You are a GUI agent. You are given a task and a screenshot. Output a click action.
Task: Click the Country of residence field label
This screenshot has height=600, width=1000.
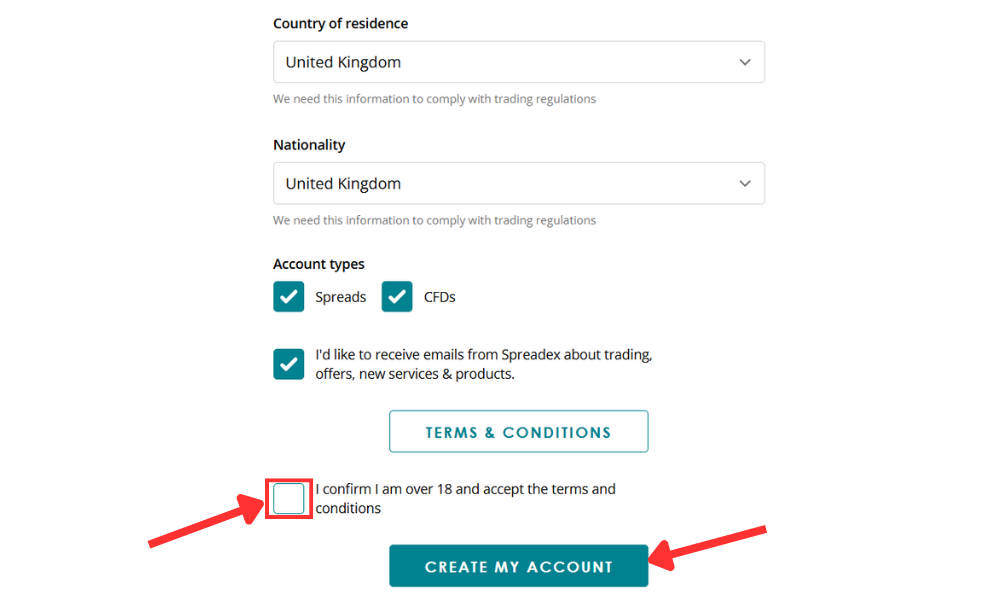coord(340,23)
